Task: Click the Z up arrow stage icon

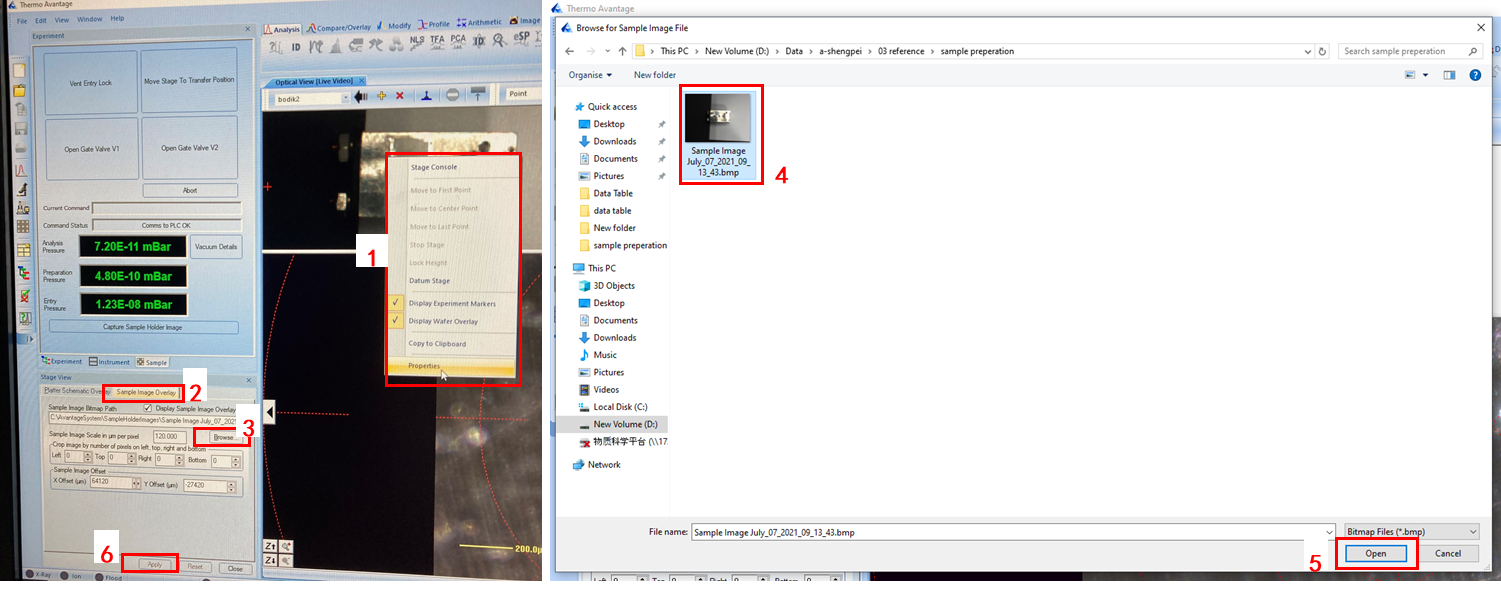Action: [271, 546]
